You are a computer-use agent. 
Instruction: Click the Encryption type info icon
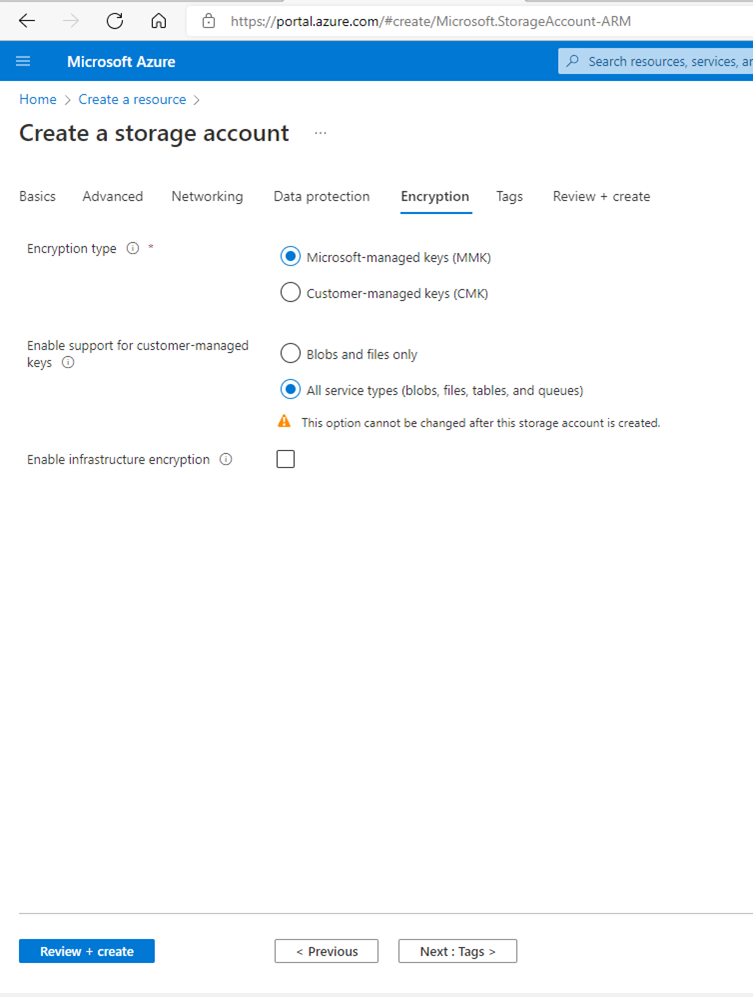132,249
